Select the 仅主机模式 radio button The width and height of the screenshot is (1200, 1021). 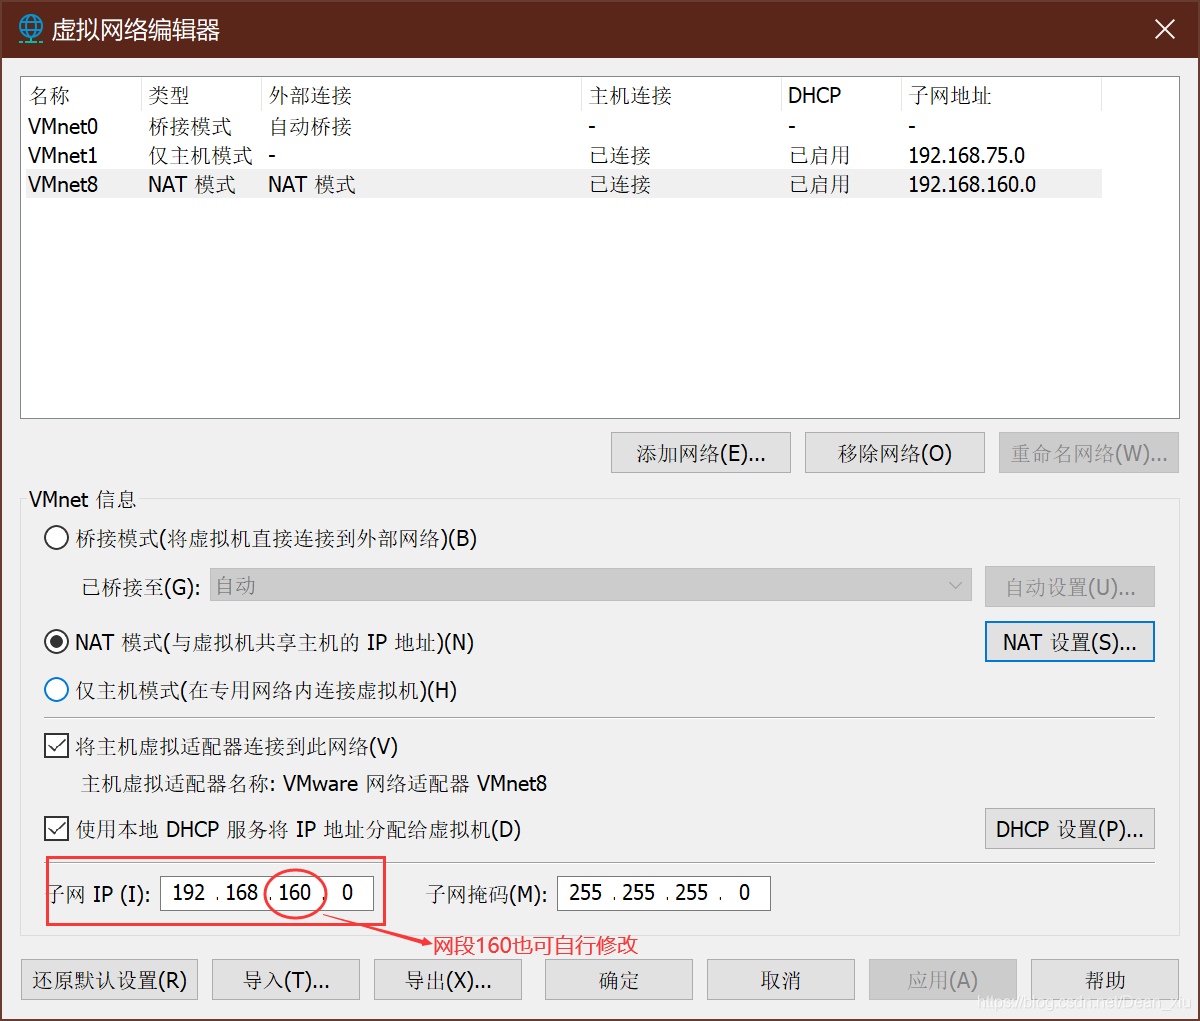coord(57,690)
